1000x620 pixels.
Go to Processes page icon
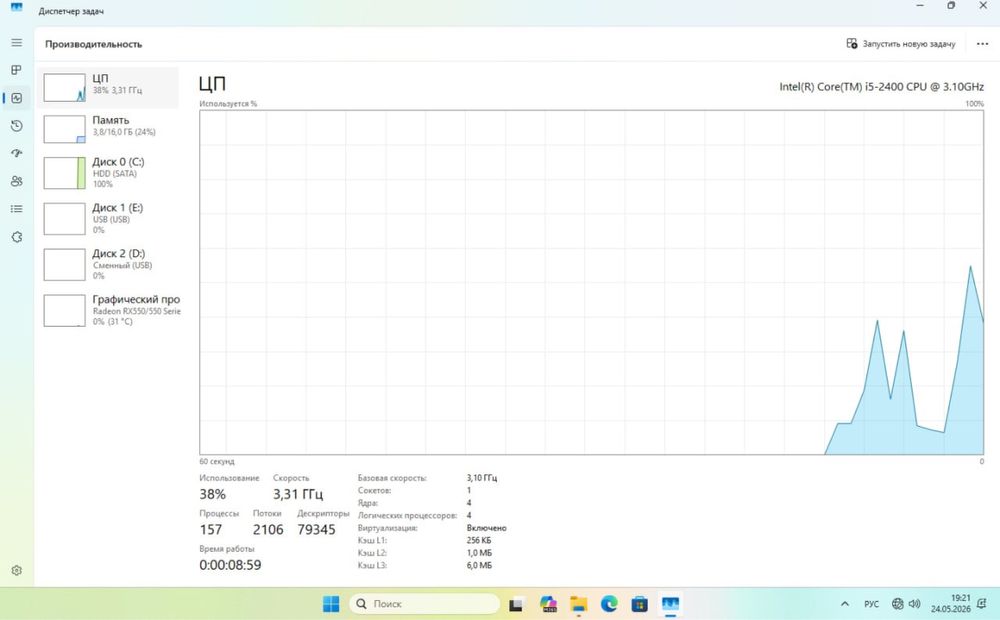tap(17, 70)
